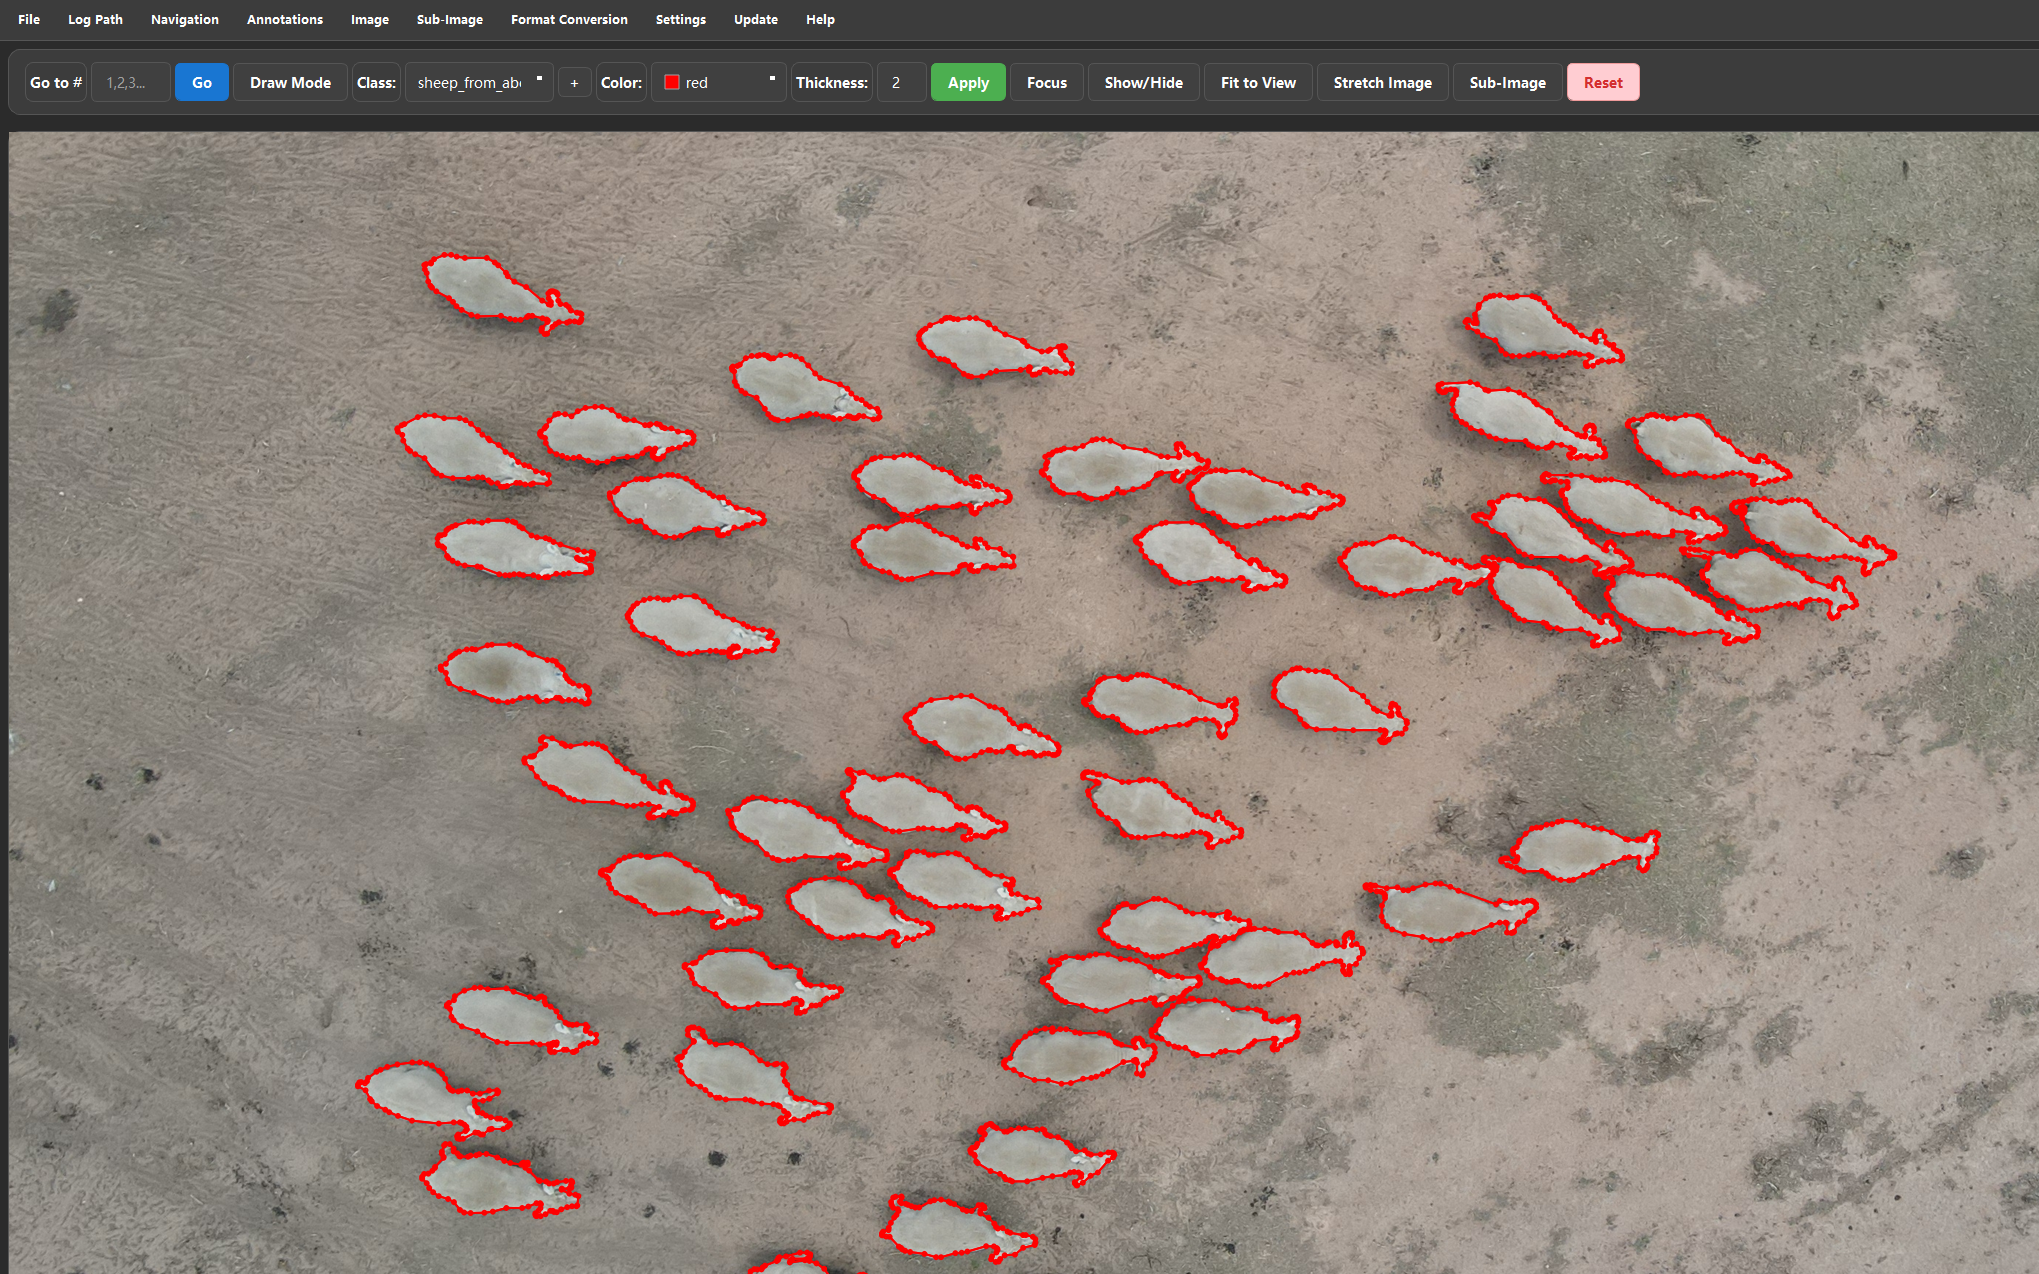Fit the image to view
The height and width of the screenshot is (1274, 2039).
[x=1257, y=82]
